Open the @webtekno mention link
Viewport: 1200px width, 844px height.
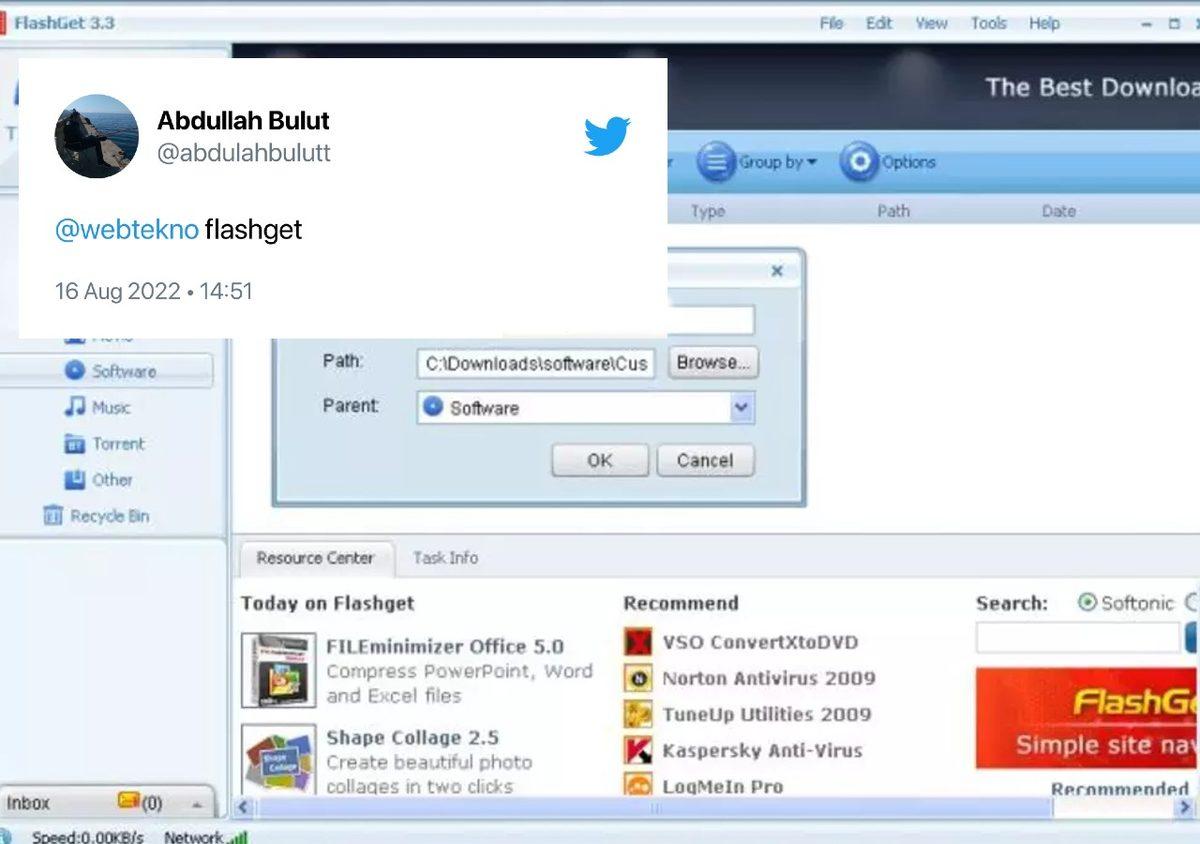pos(126,230)
